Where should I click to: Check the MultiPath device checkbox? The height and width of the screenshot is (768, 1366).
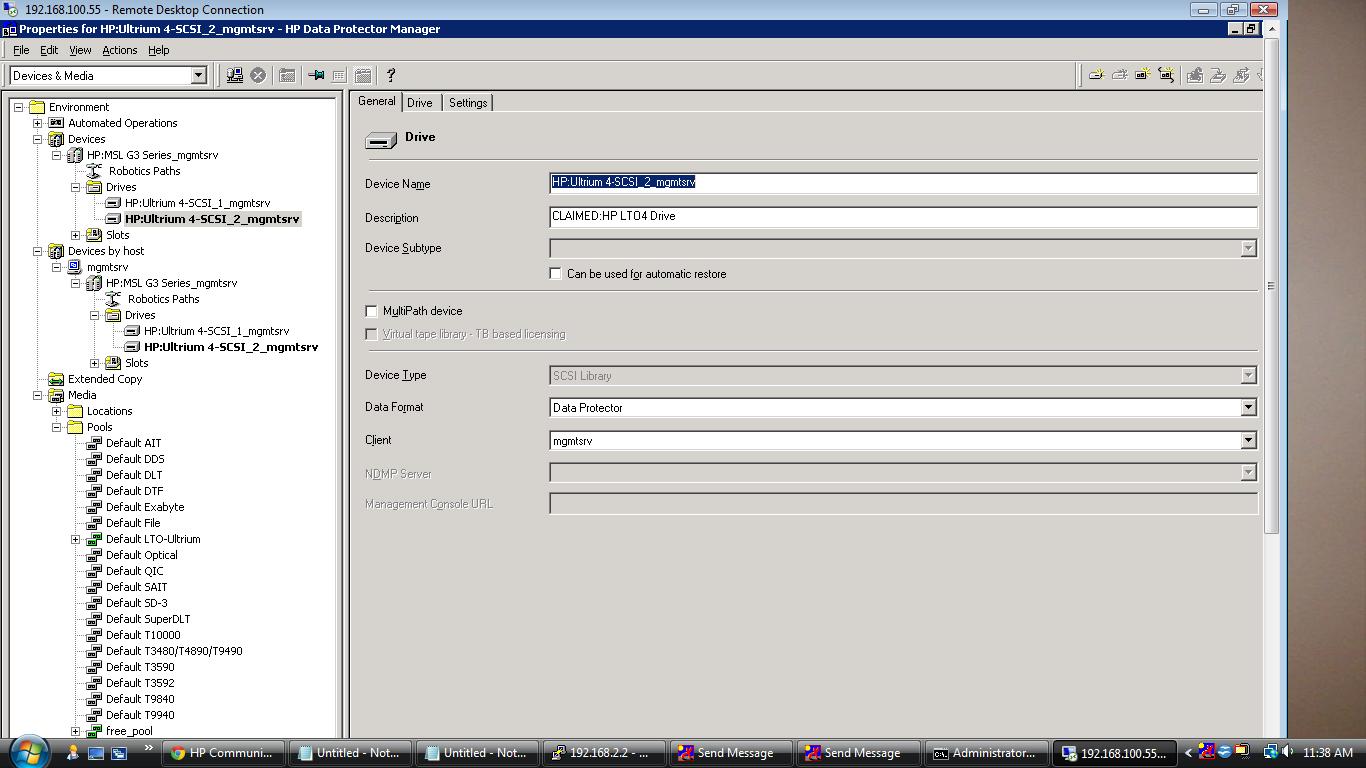(371, 311)
